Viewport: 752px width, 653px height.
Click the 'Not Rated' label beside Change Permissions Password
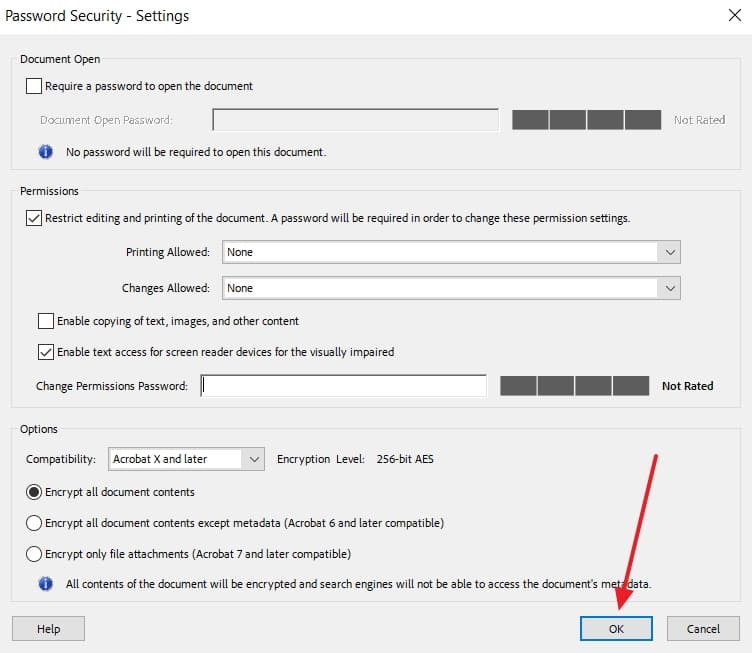pos(687,386)
